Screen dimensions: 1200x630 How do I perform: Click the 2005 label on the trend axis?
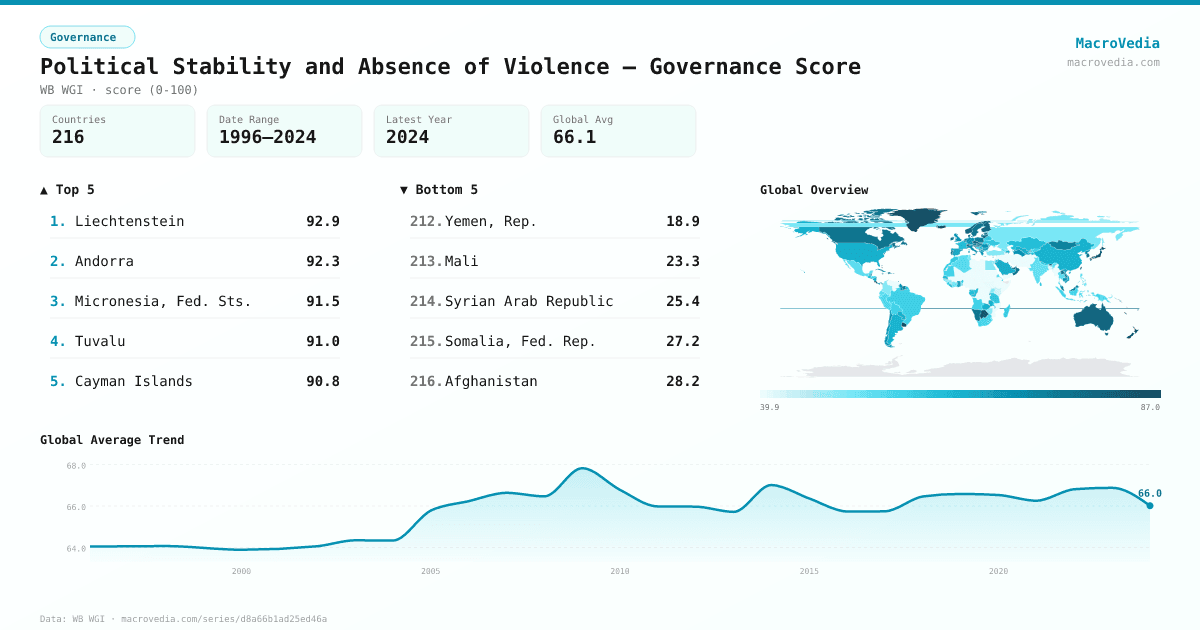pos(430,570)
